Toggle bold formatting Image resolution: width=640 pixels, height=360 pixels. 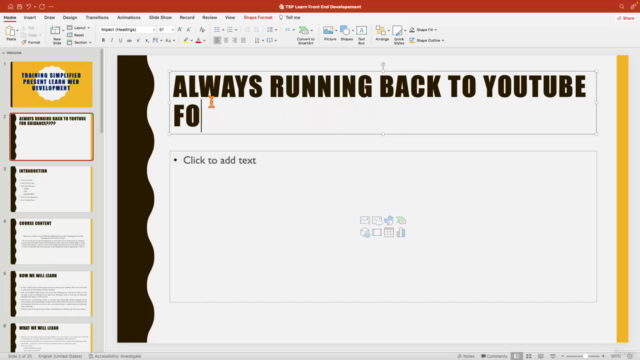[103, 40]
